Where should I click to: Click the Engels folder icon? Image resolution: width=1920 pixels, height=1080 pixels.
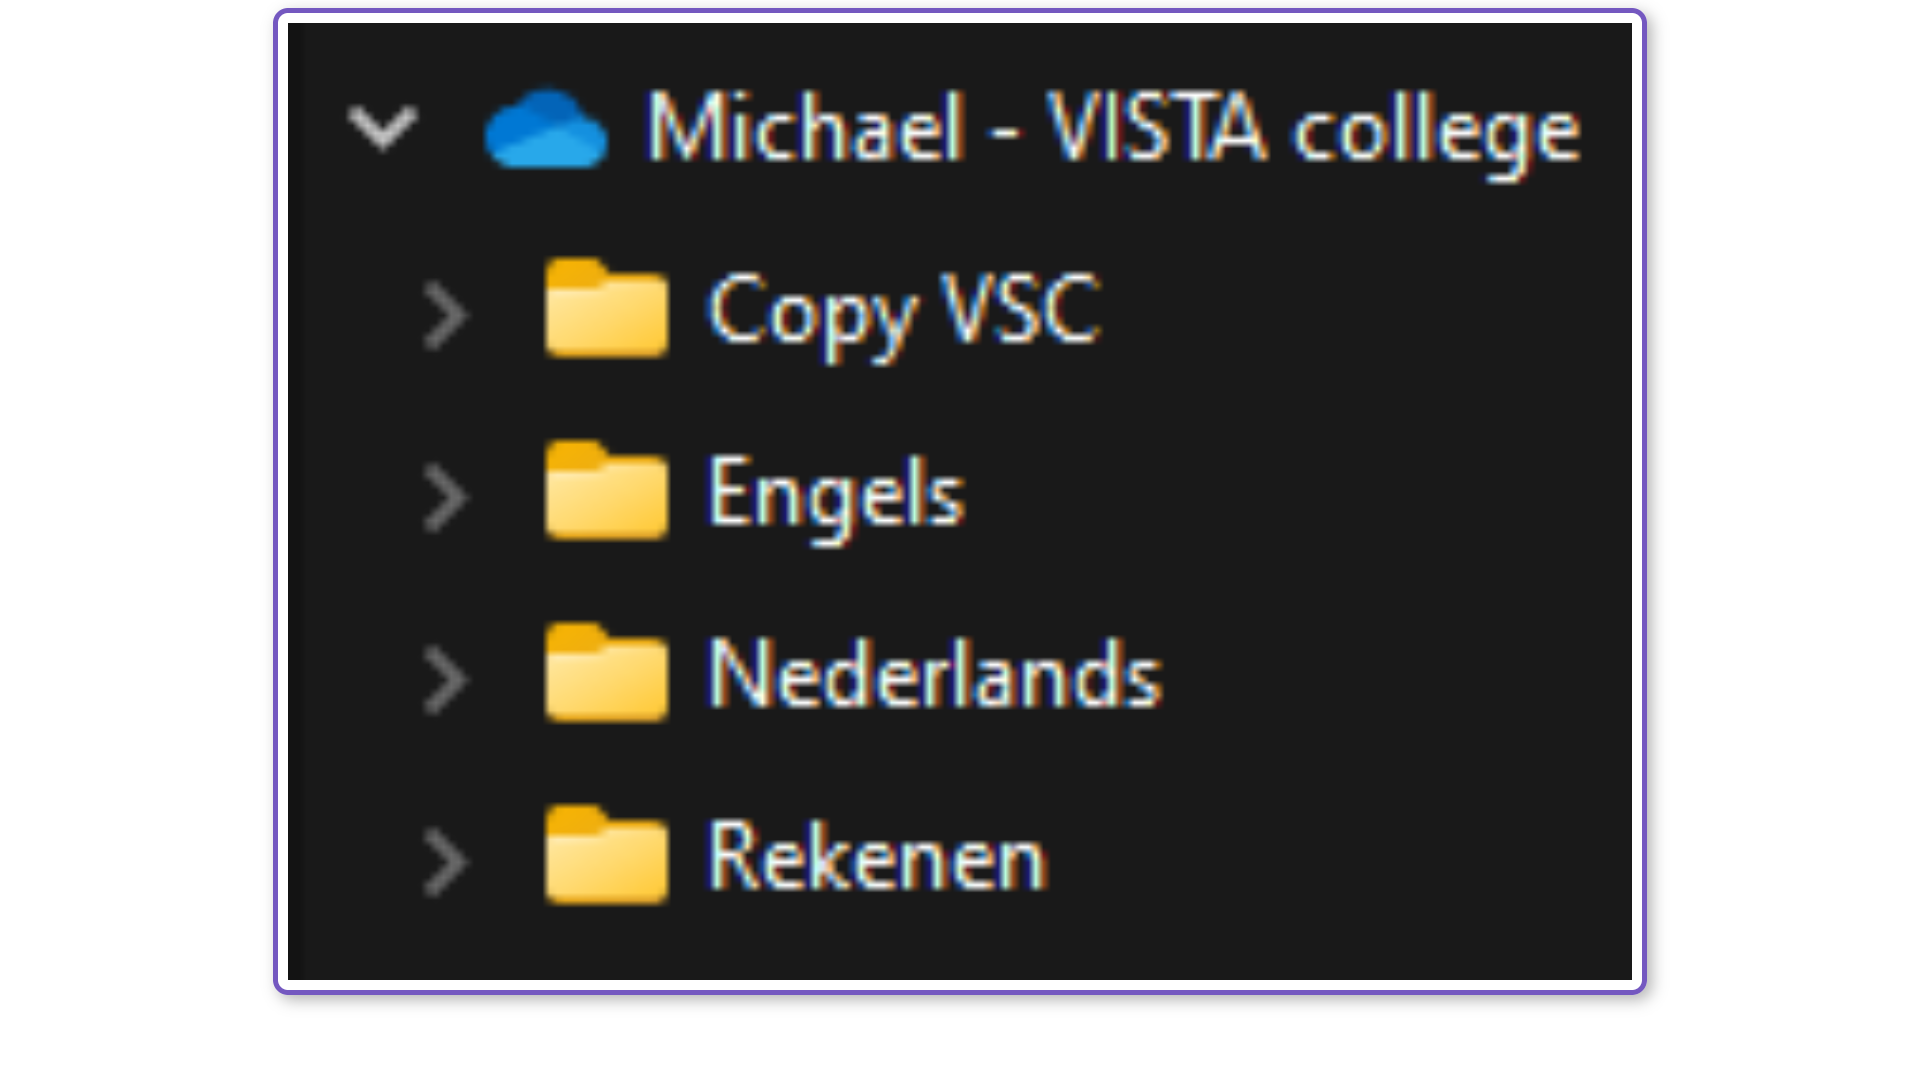pos(606,492)
